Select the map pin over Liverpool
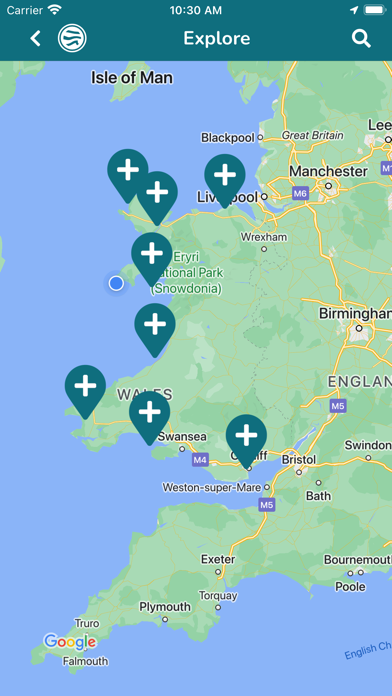The width and height of the screenshot is (392, 696). pyautogui.click(x=225, y=181)
